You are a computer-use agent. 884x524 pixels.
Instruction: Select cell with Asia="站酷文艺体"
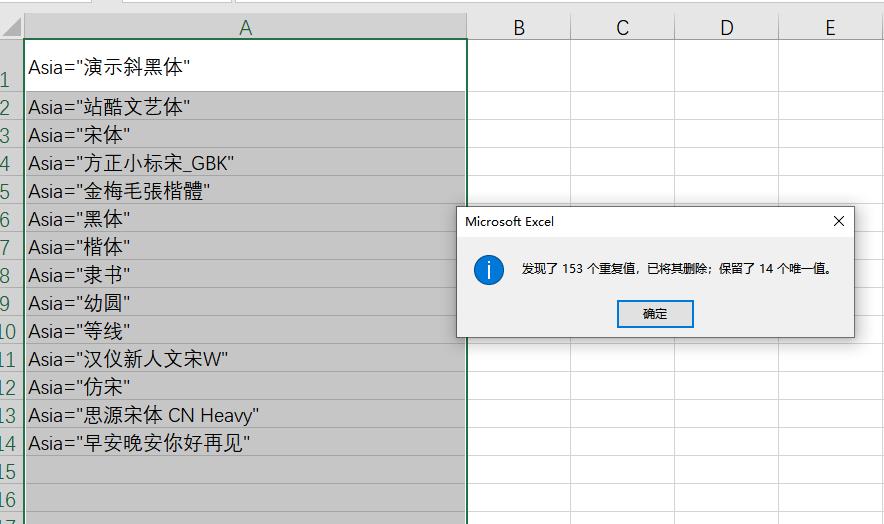245,107
